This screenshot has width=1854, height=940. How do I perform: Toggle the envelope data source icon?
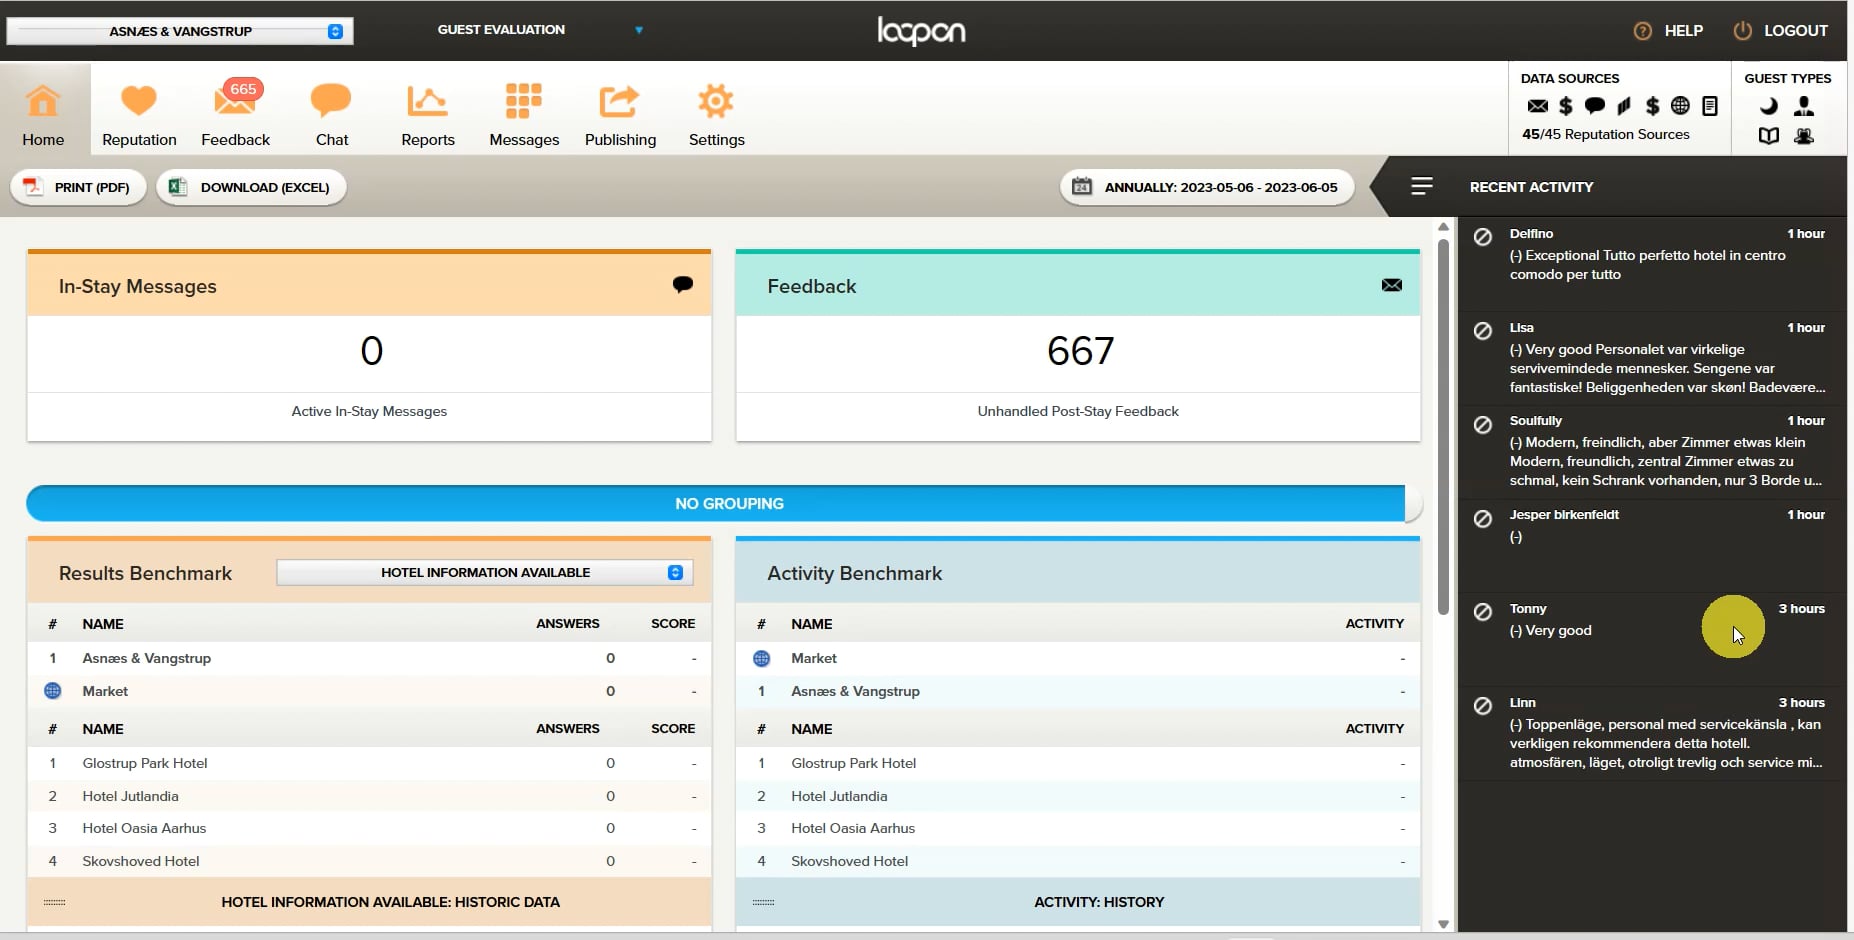[1538, 106]
